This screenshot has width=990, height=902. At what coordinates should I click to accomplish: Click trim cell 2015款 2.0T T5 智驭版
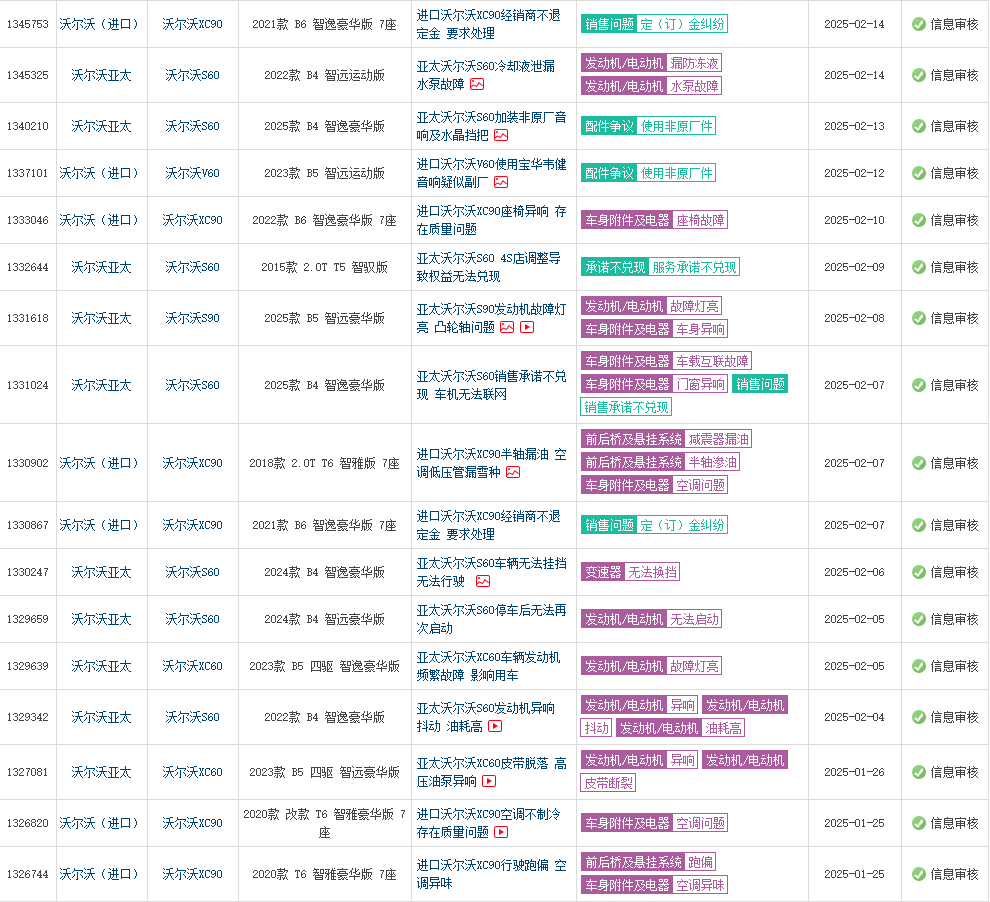pos(325,267)
